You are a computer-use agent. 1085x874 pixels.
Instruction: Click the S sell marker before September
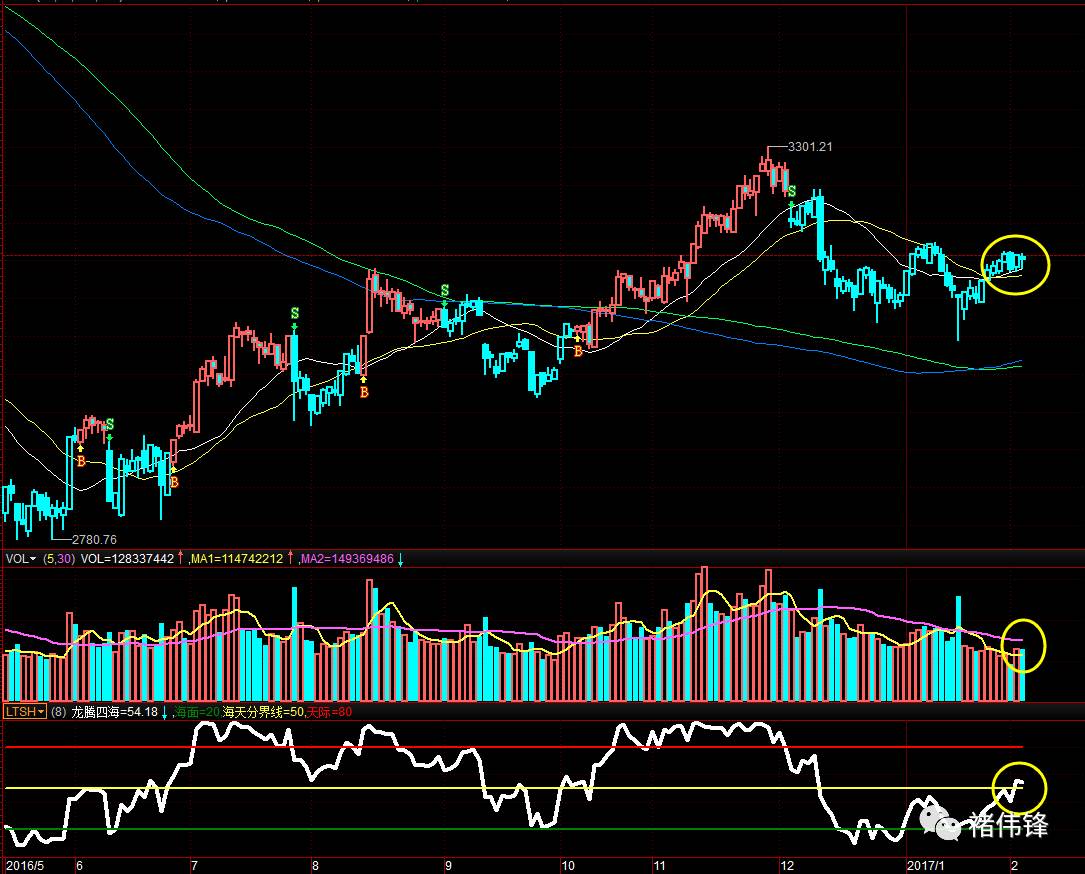445,290
